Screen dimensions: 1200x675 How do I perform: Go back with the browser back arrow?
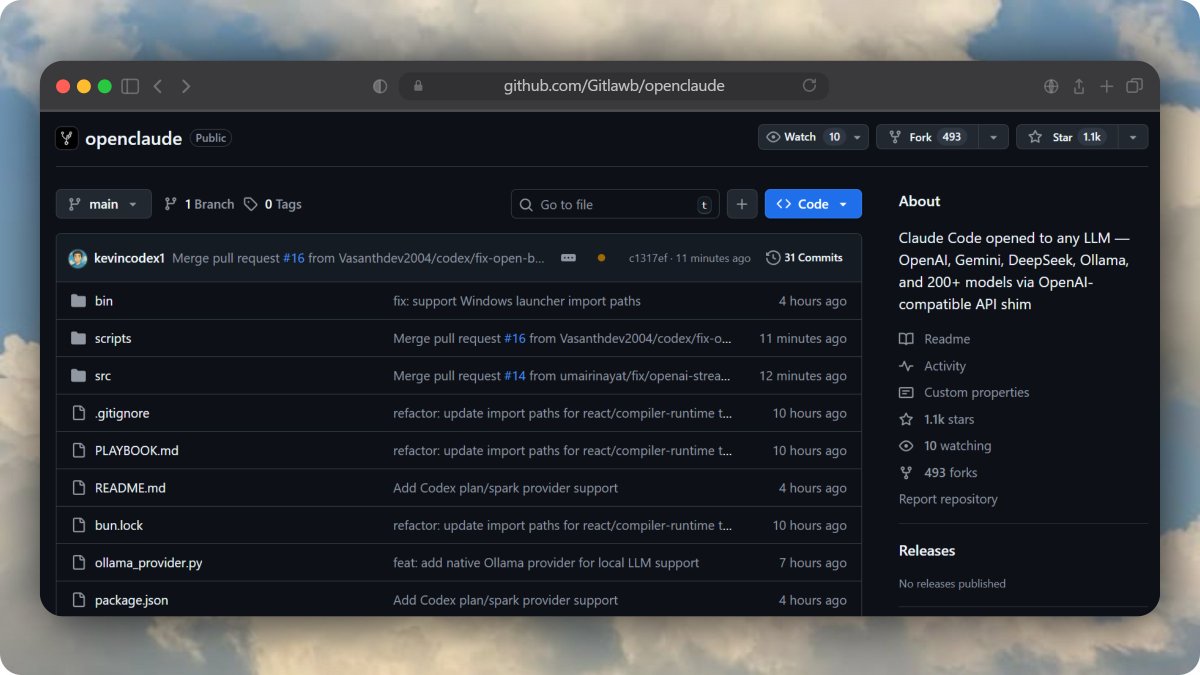158,87
